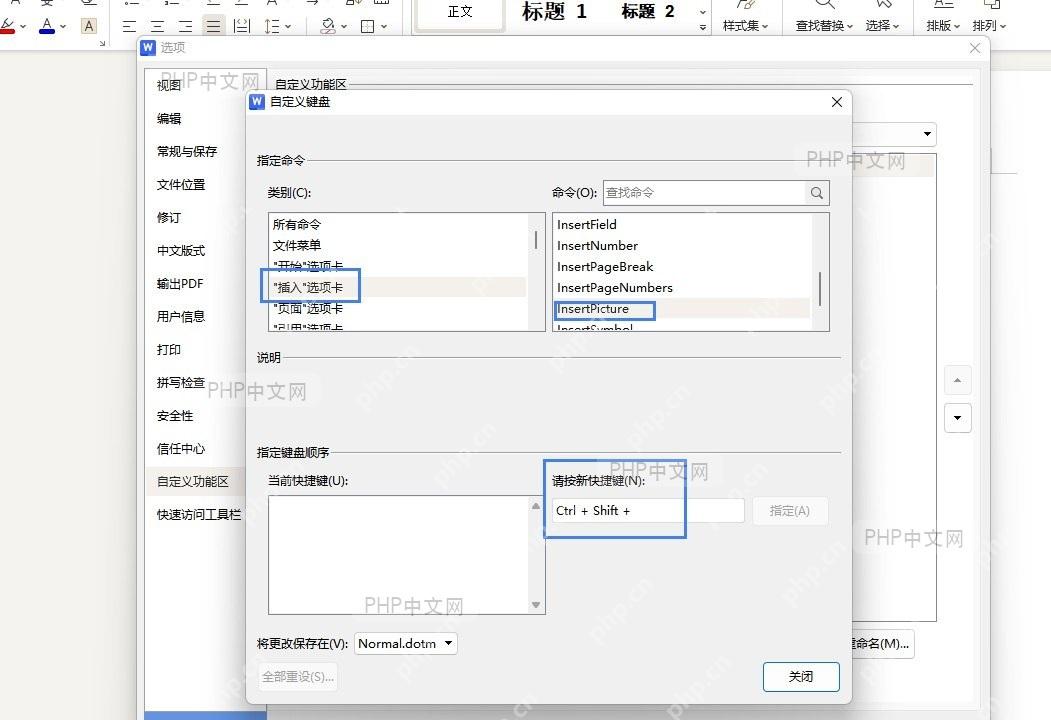Apply the 正文 style
The image size is (1051, 720).
pyautogui.click(x=460, y=13)
